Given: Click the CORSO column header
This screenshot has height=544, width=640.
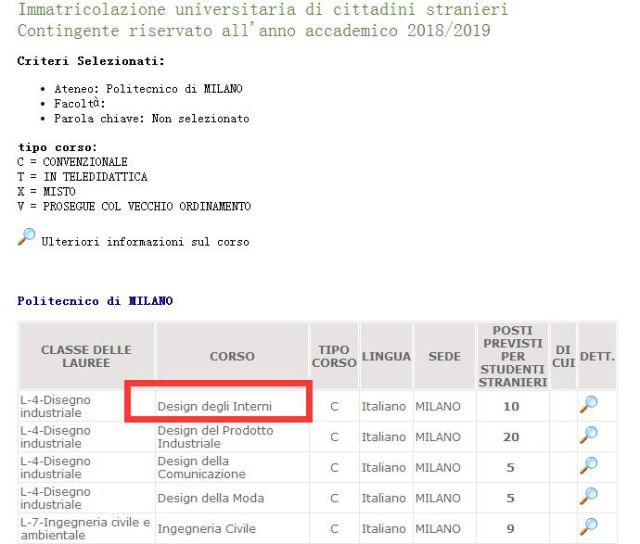Looking at the screenshot, I should point(232,356).
